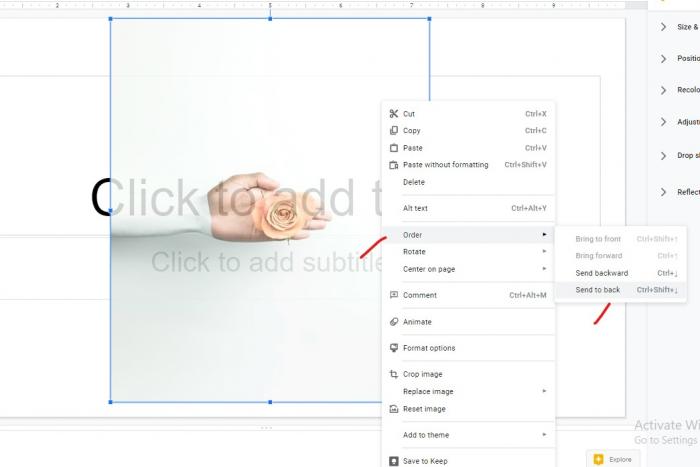Viewport: 700px width, 467px height.
Task: Click the Animate icon
Action: (393, 321)
